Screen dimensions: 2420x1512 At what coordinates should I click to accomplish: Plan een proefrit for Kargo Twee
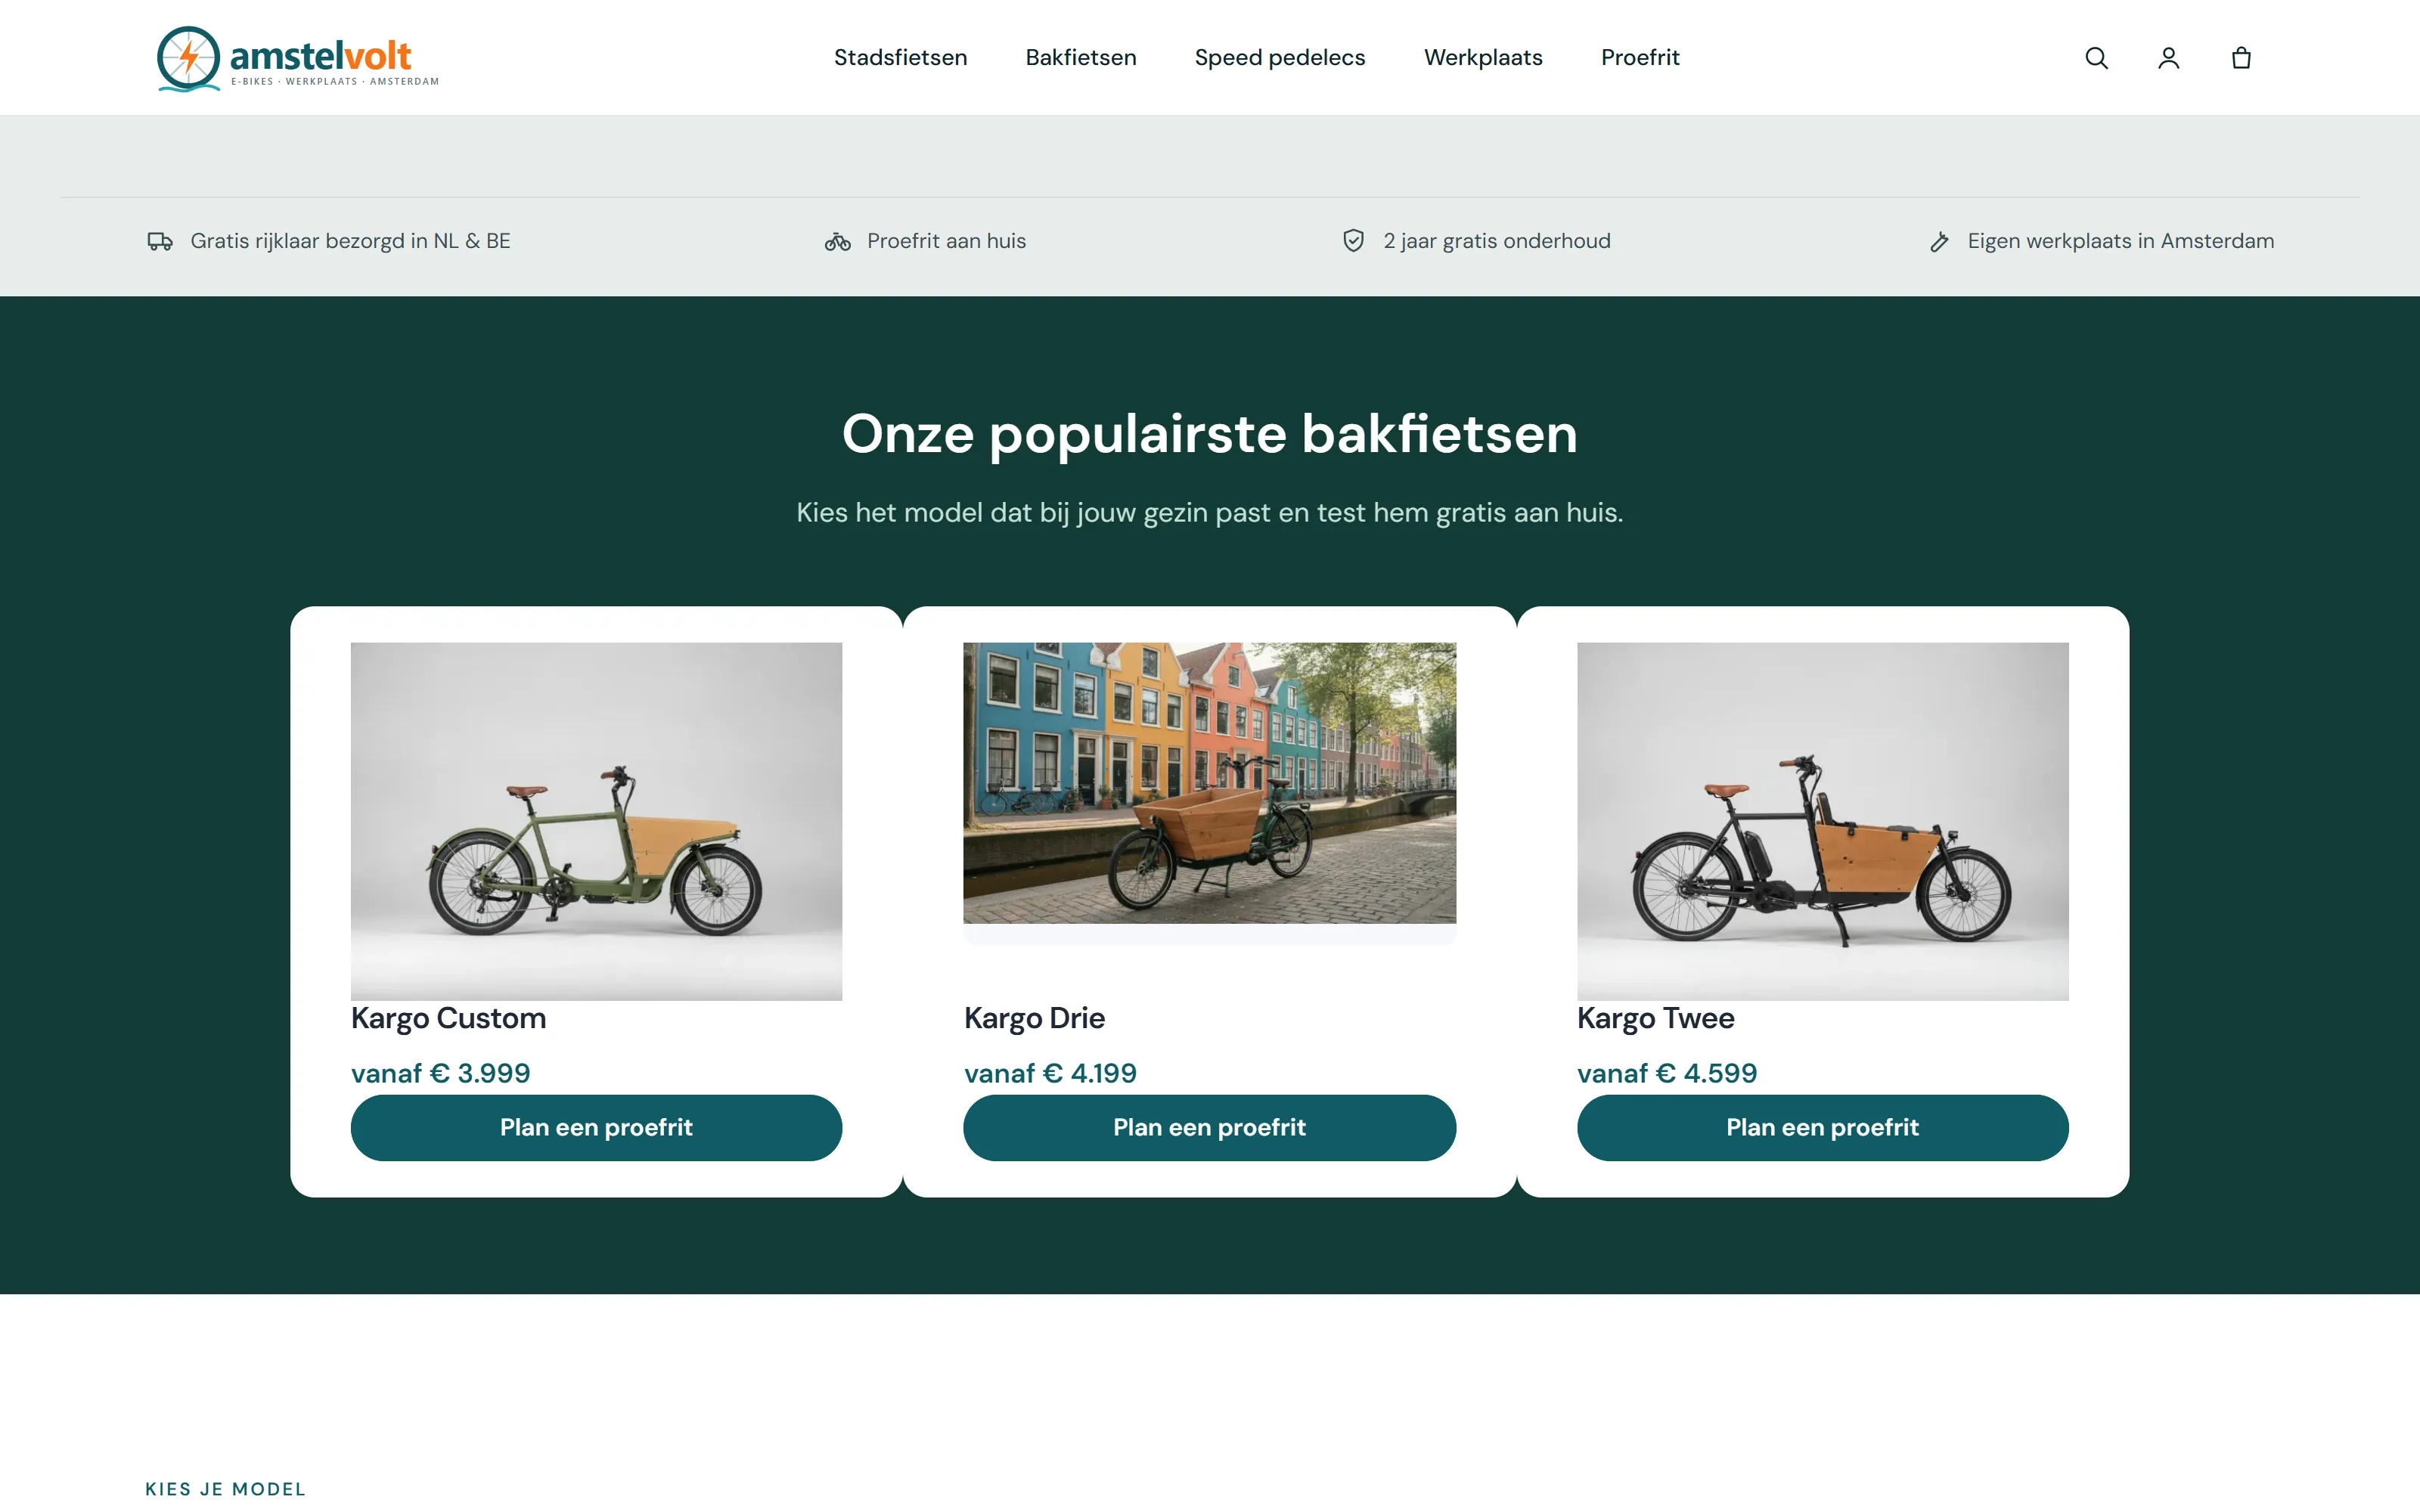coord(1822,1127)
